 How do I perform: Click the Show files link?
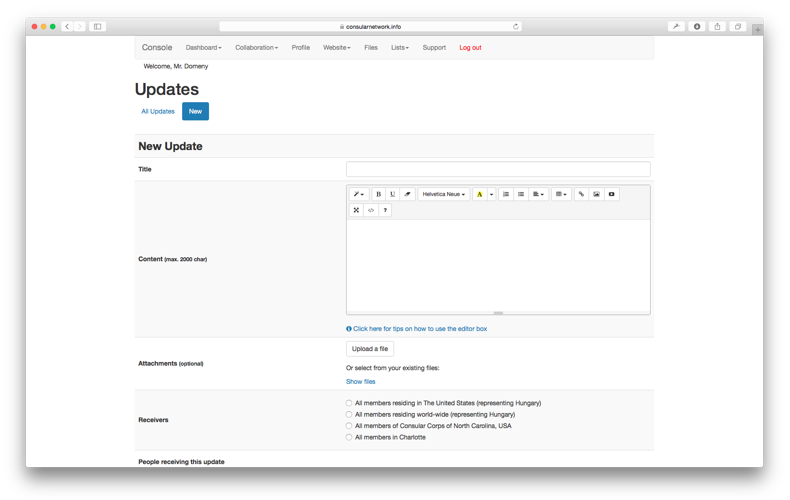click(361, 381)
